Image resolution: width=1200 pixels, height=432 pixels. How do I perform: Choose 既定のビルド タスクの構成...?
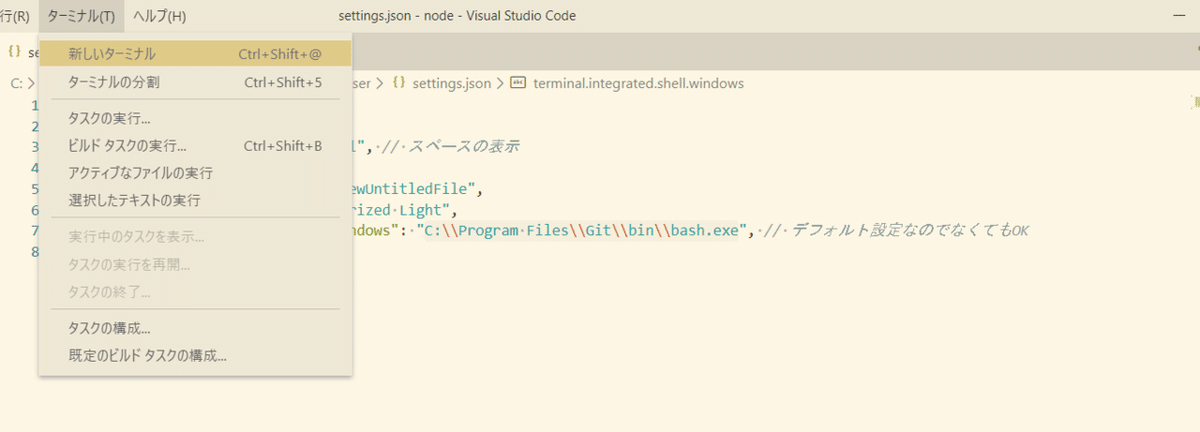(x=147, y=355)
